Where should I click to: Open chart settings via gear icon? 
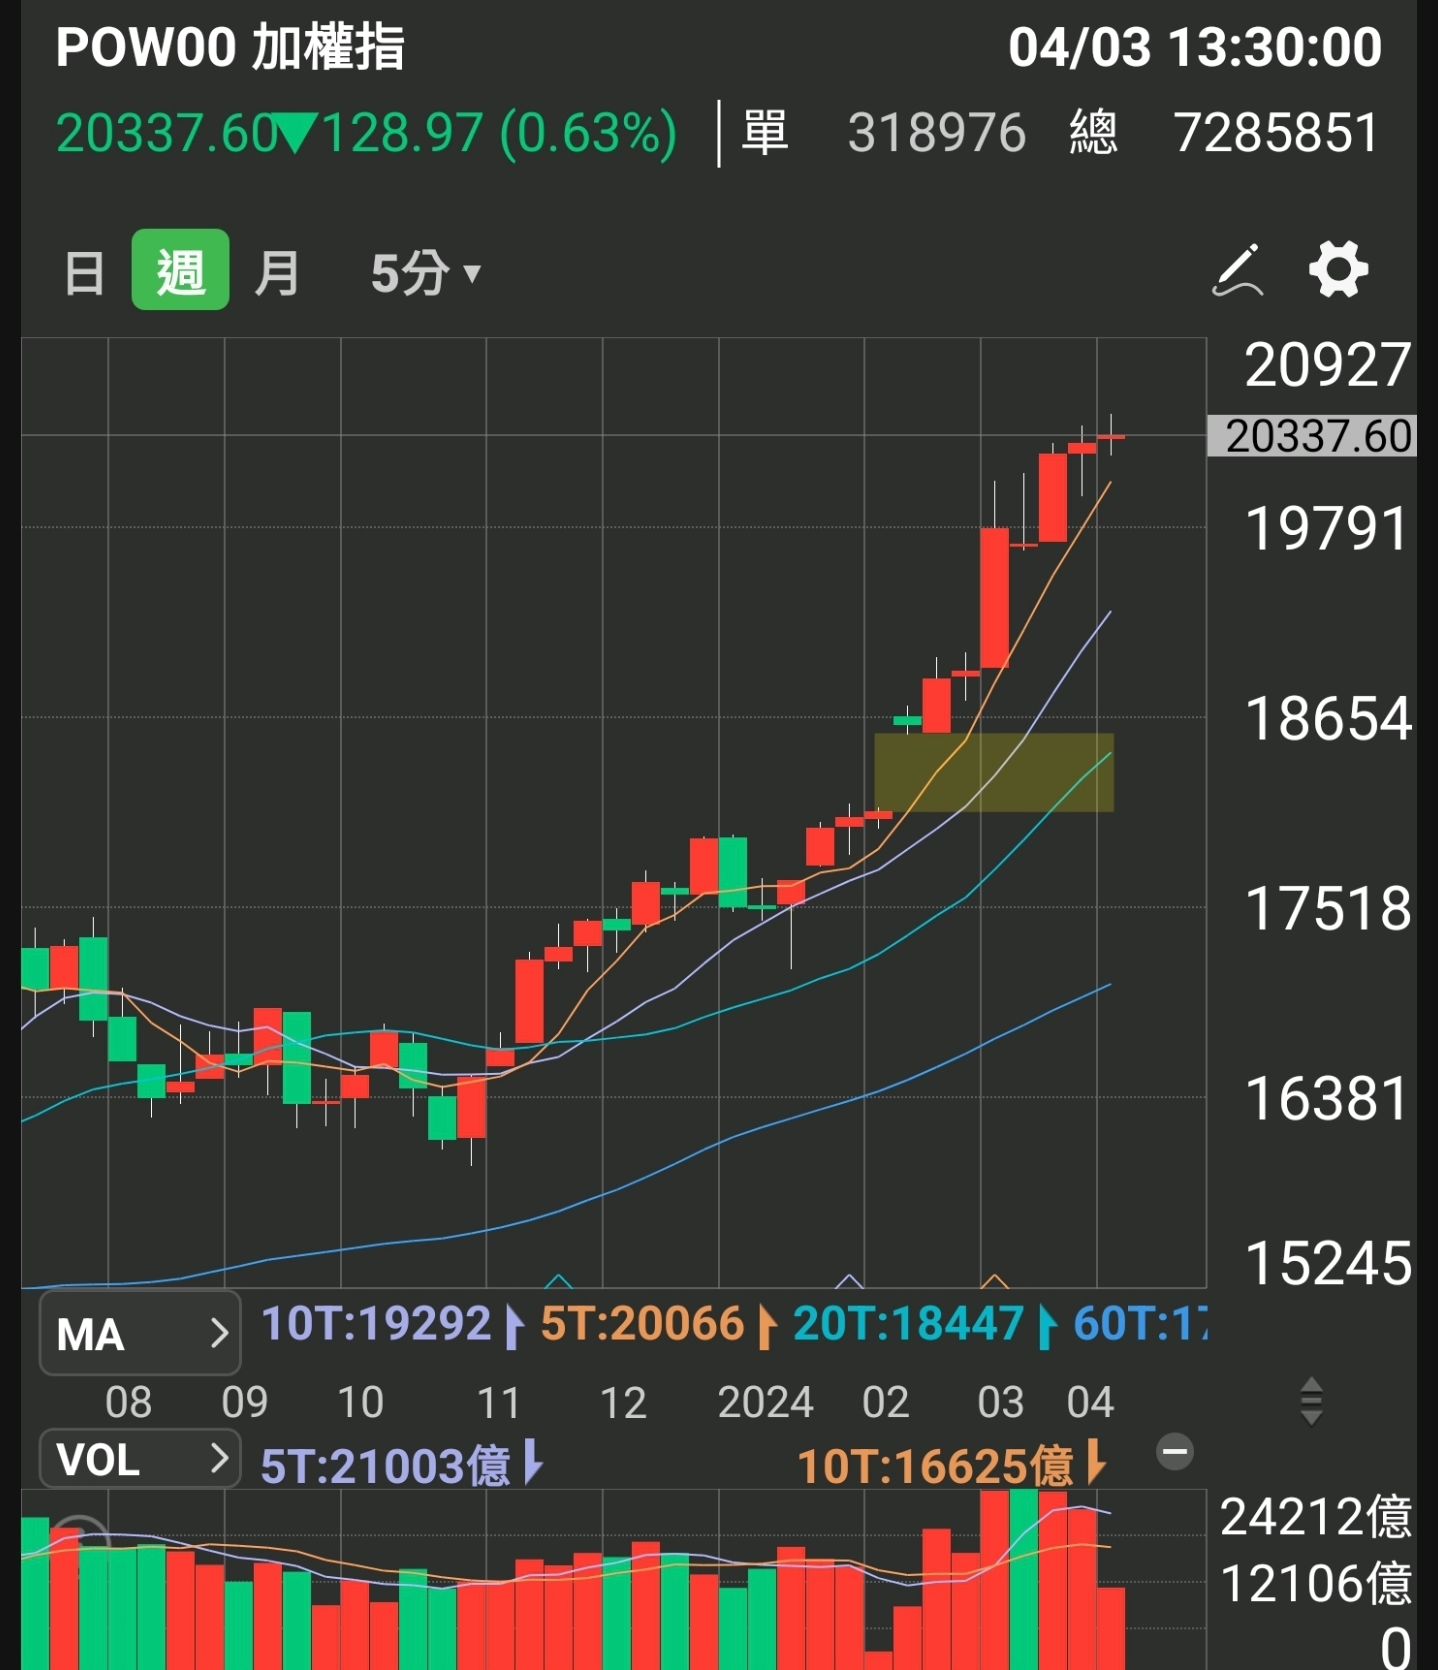(1338, 269)
